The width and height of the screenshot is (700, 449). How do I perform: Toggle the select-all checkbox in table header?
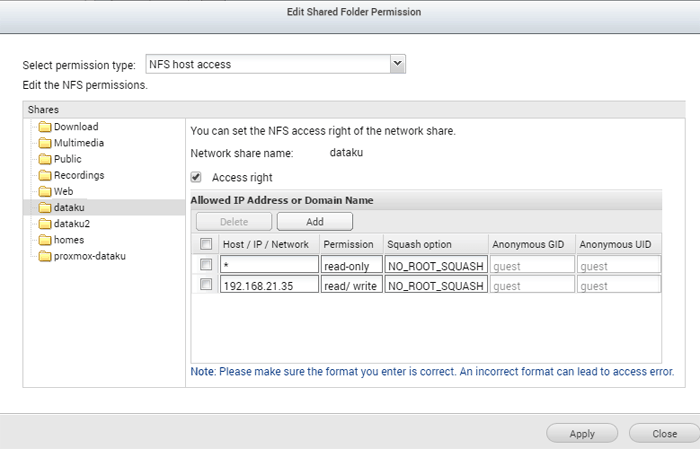point(206,244)
